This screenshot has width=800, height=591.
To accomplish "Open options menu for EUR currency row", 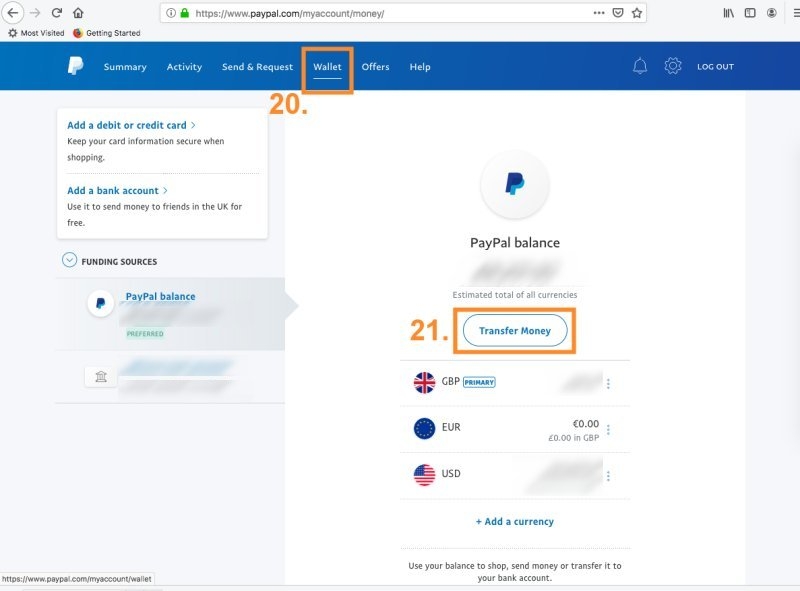I will [608, 430].
